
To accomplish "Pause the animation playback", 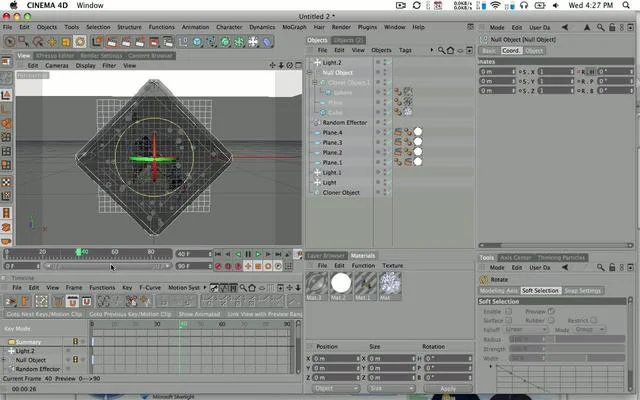I will click(x=248, y=254).
